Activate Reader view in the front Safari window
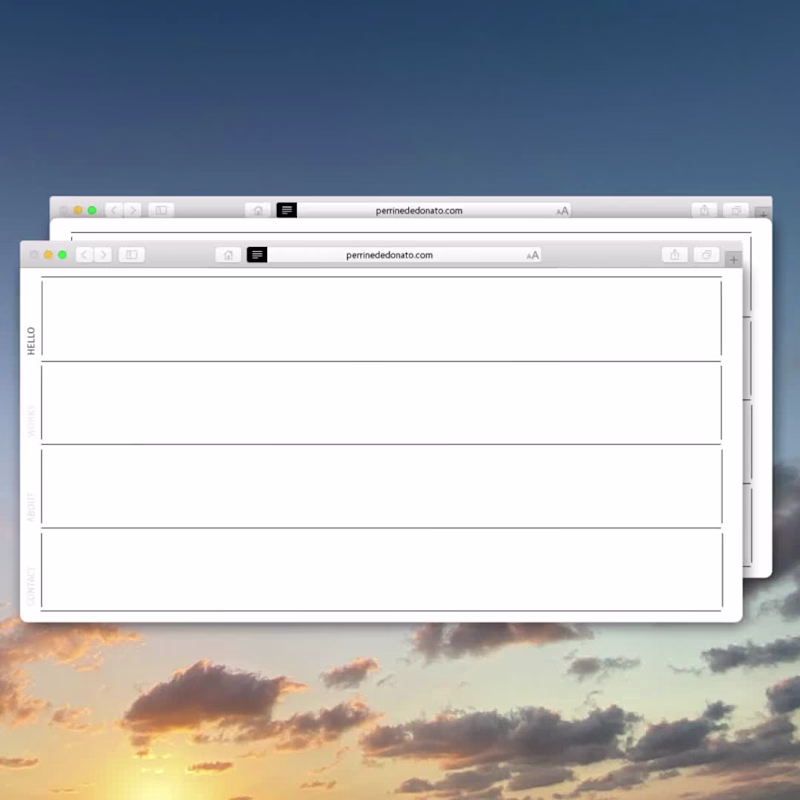The image size is (800, 800). [257, 255]
